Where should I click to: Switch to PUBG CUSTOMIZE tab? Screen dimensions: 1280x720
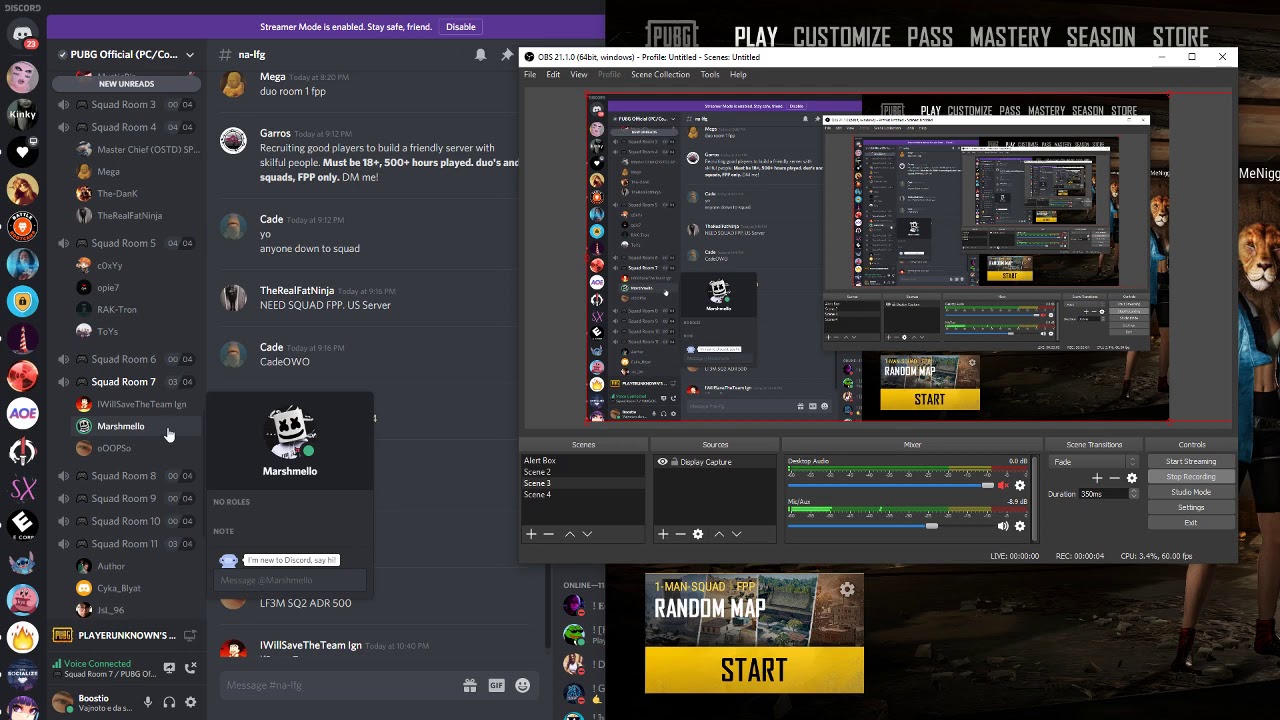[x=842, y=37]
